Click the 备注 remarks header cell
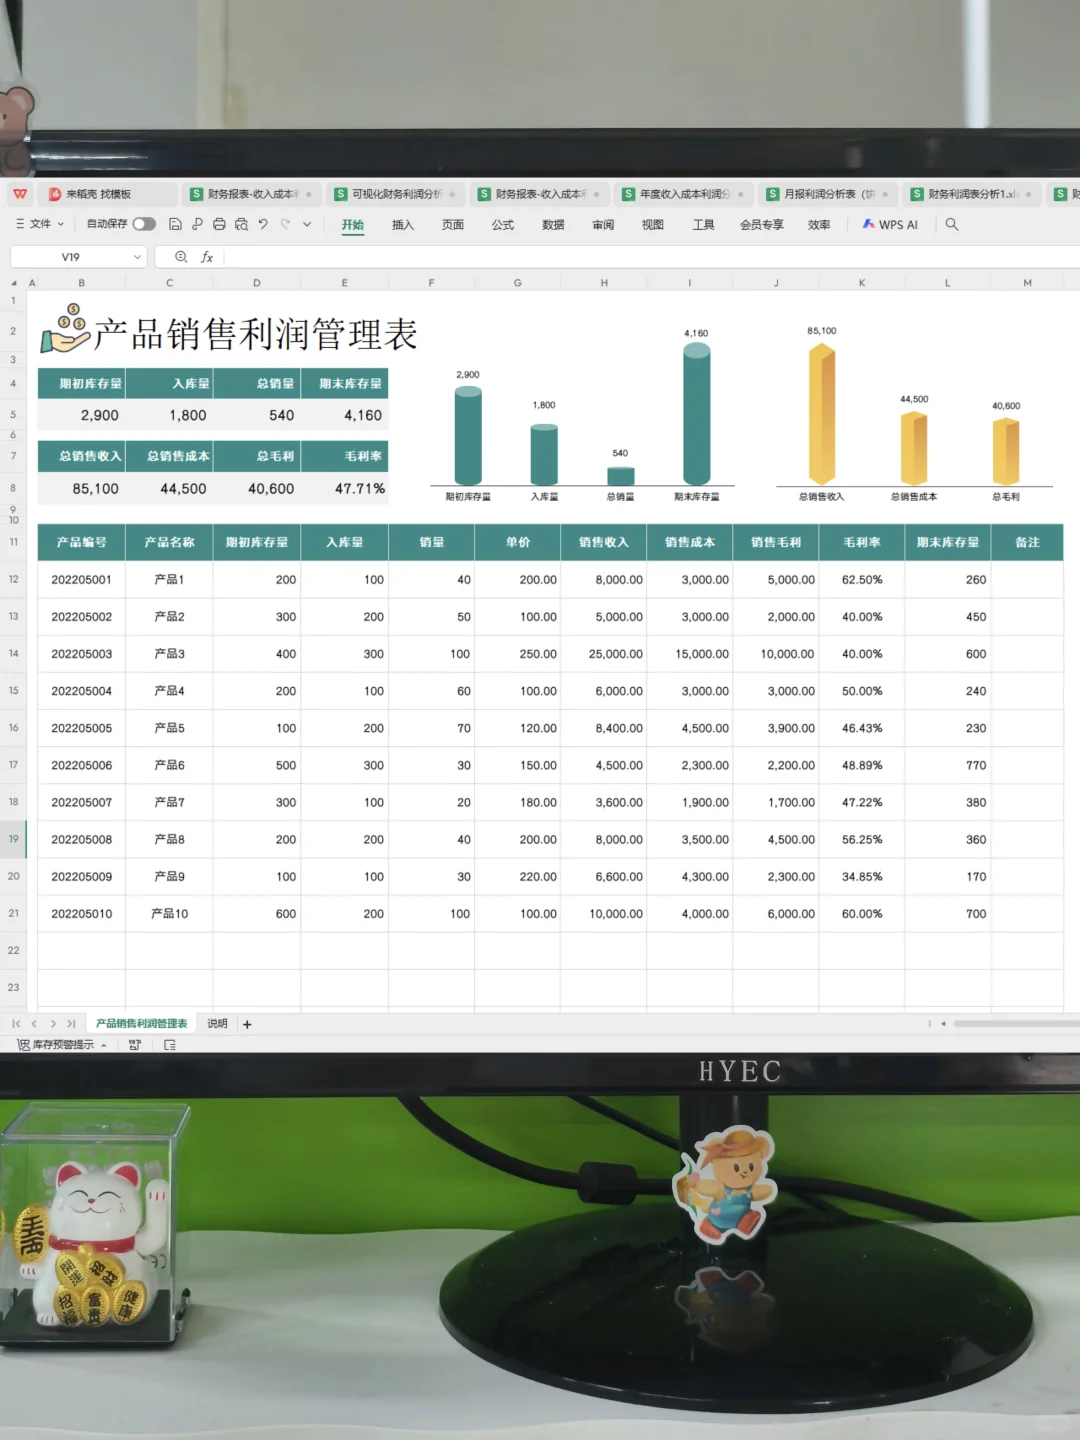This screenshot has width=1080, height=1440. click(x=1027, y=542)
